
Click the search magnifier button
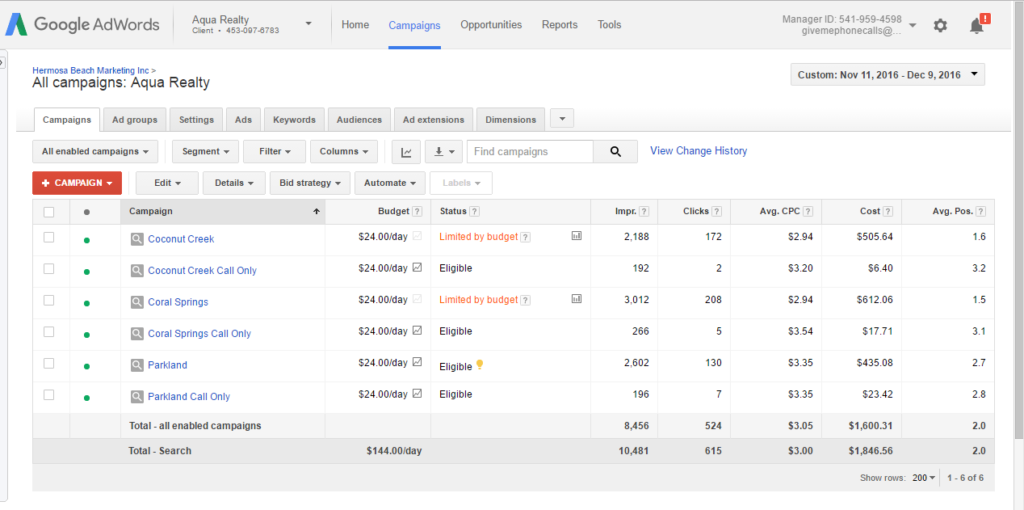(615, 152)
